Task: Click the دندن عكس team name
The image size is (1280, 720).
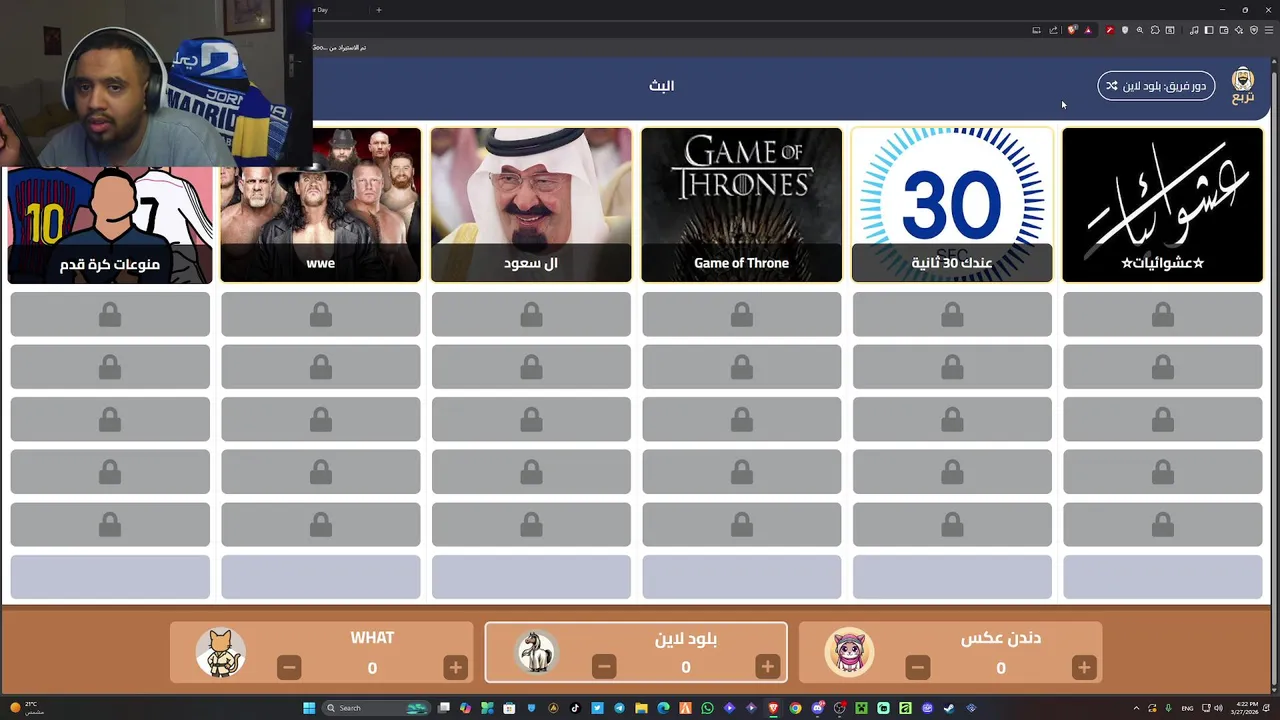Action: click(x=1001, y=638)
